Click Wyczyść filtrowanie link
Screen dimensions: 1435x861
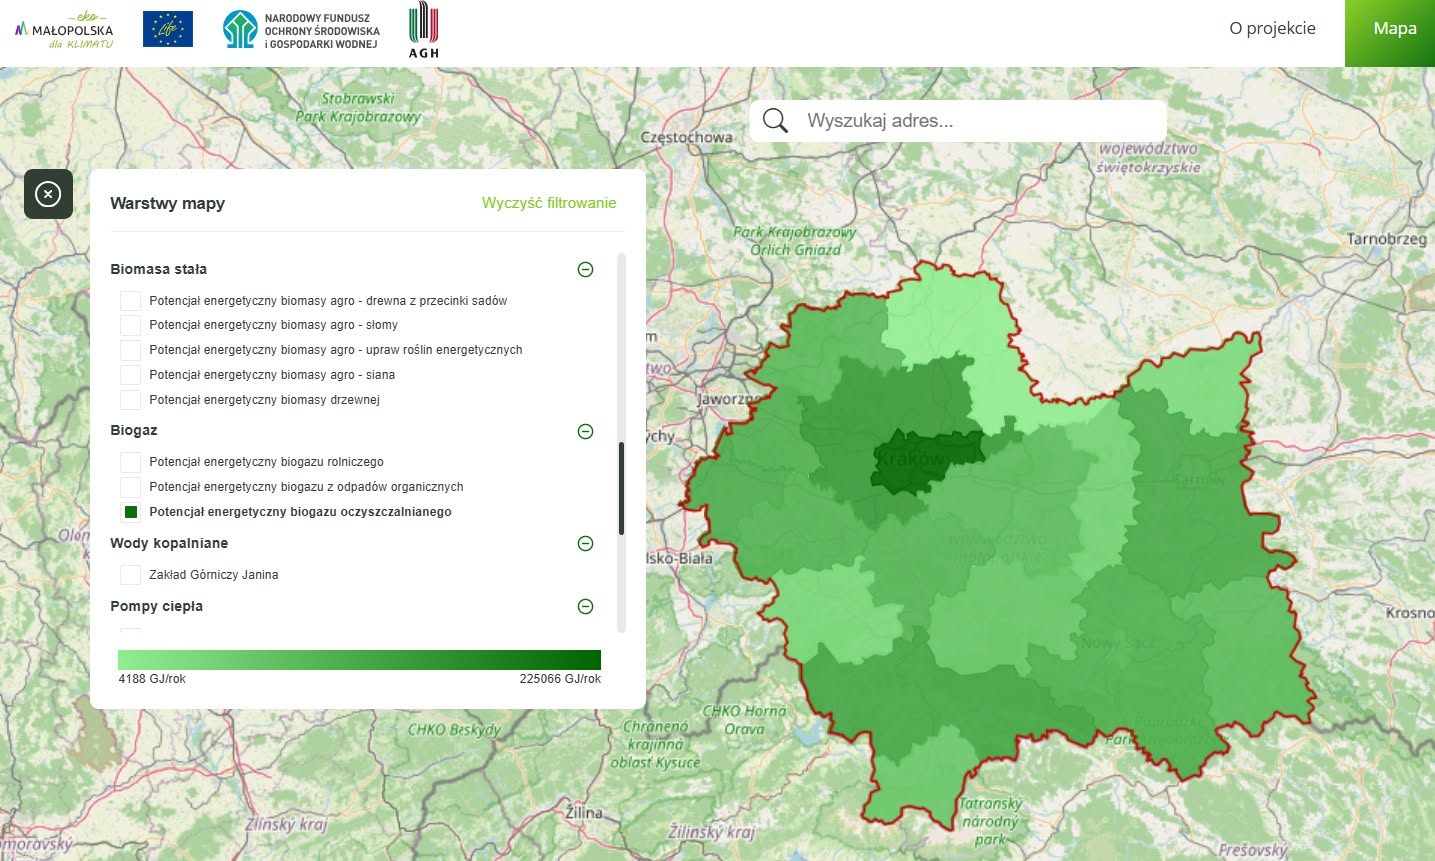click(x=549, y=203)
